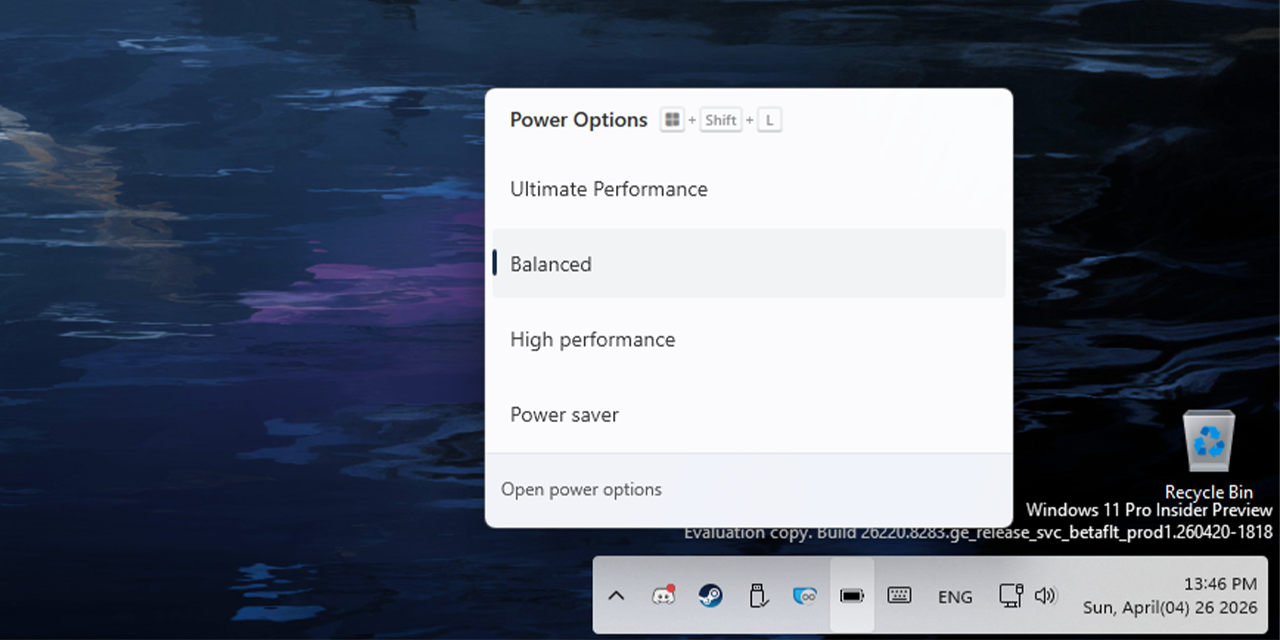Click the ENG language indicator
1280x640 pixels.
955,596
